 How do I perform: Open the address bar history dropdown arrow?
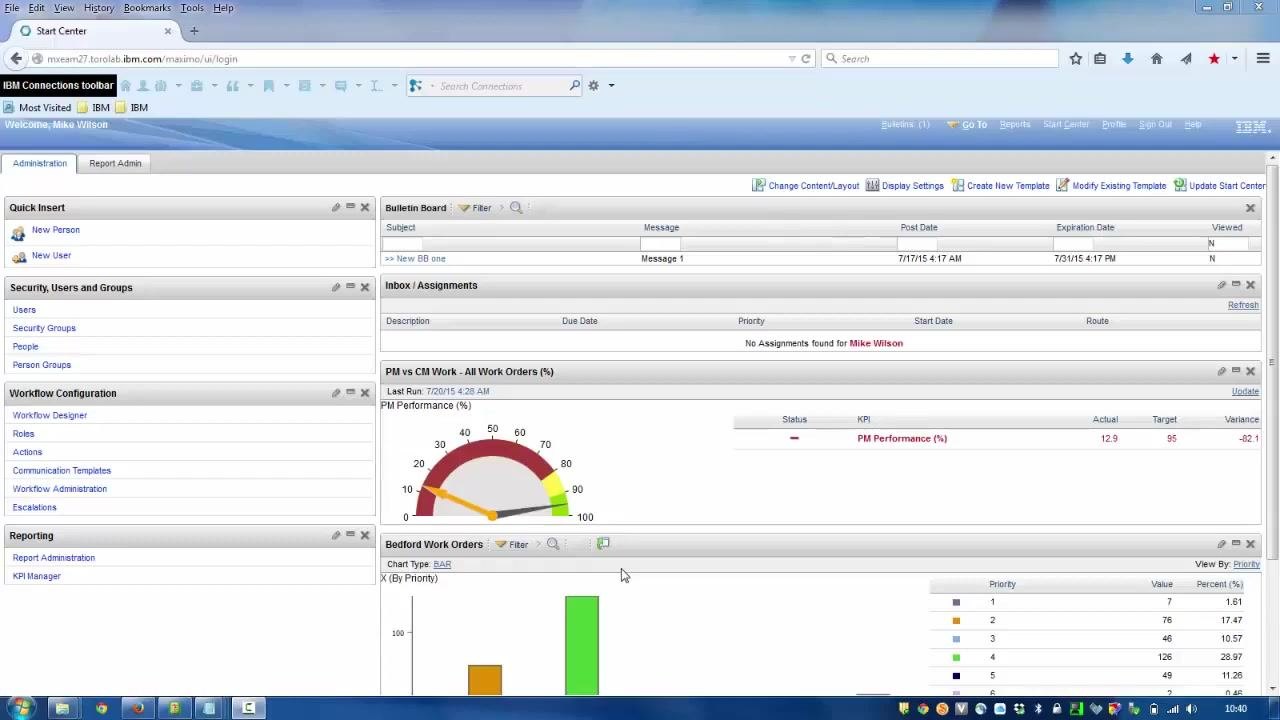click(x=792, y=59)
